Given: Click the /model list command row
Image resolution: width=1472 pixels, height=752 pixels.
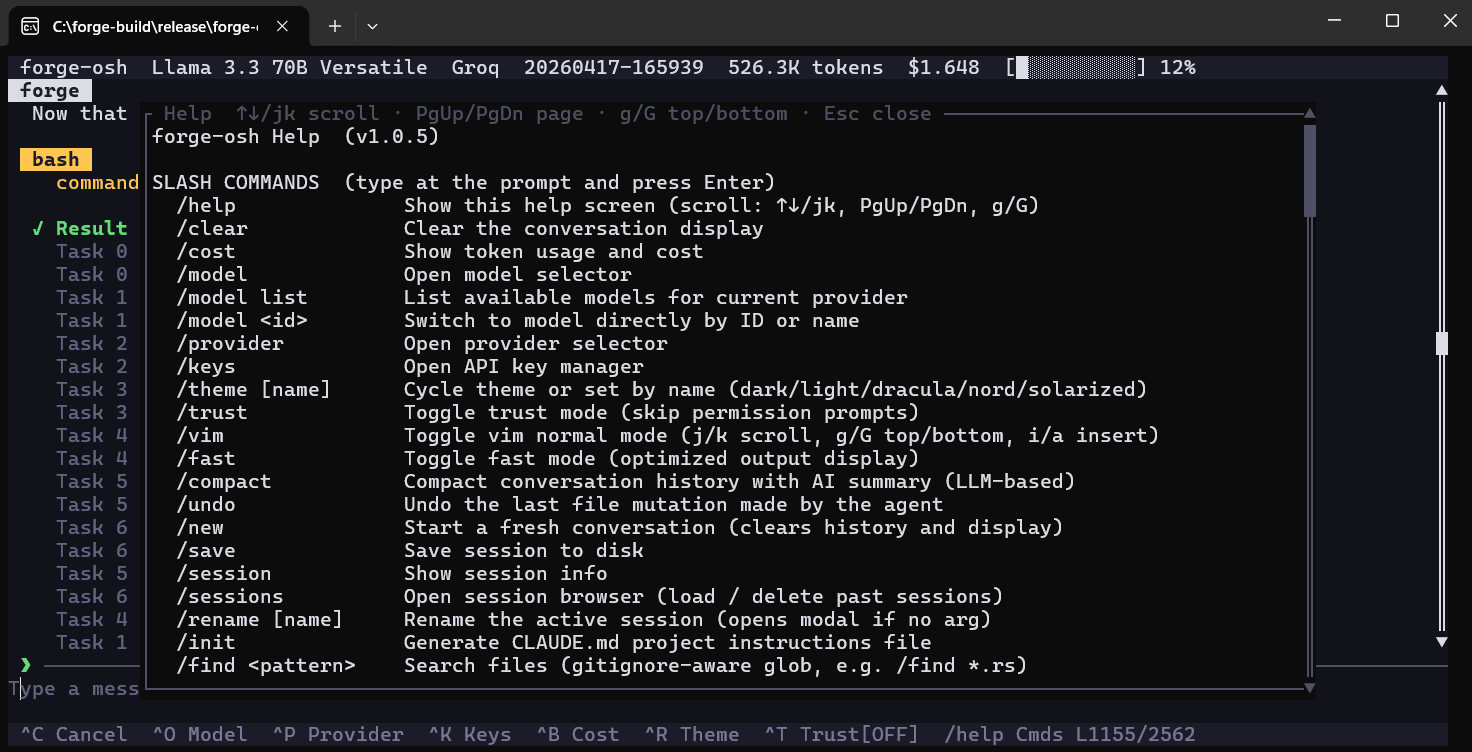Looking at the screenshot, I should [x=542, y=298].
